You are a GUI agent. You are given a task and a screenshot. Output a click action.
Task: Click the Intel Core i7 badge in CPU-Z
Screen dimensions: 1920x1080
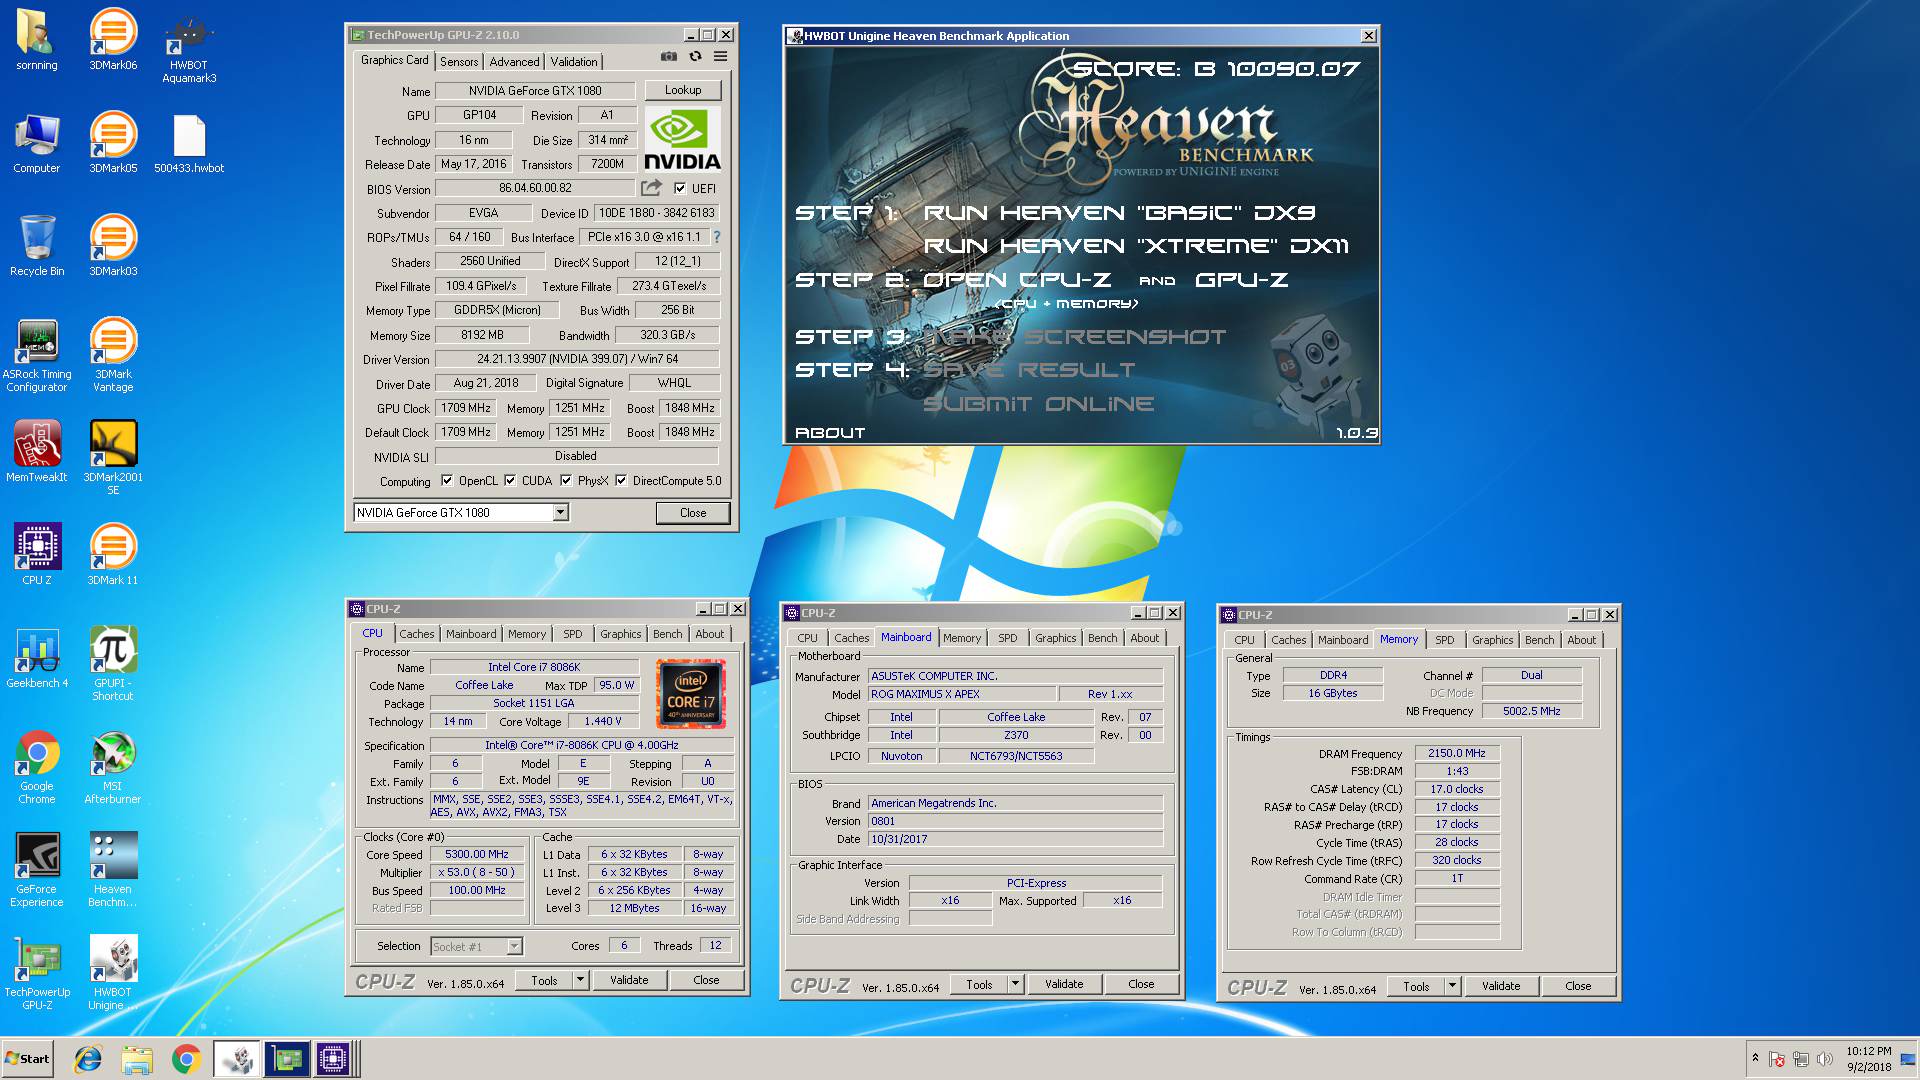[x=691, y=693]
